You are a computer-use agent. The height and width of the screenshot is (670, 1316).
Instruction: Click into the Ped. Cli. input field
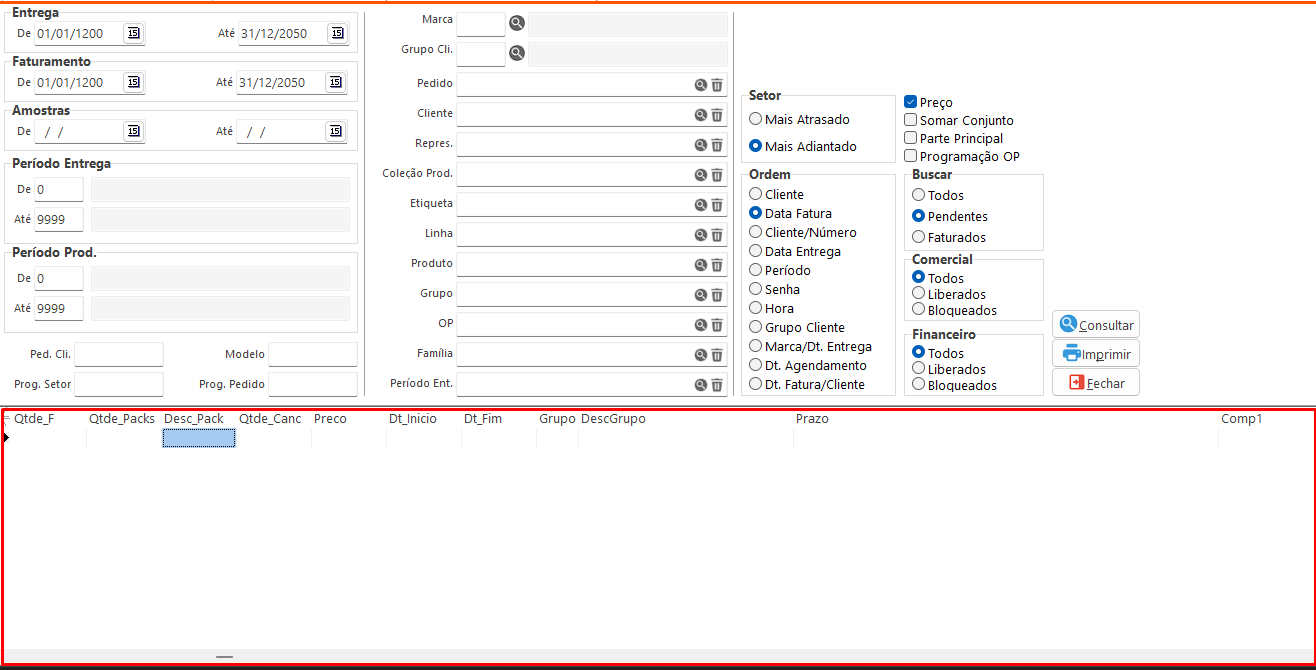(118, 354)
